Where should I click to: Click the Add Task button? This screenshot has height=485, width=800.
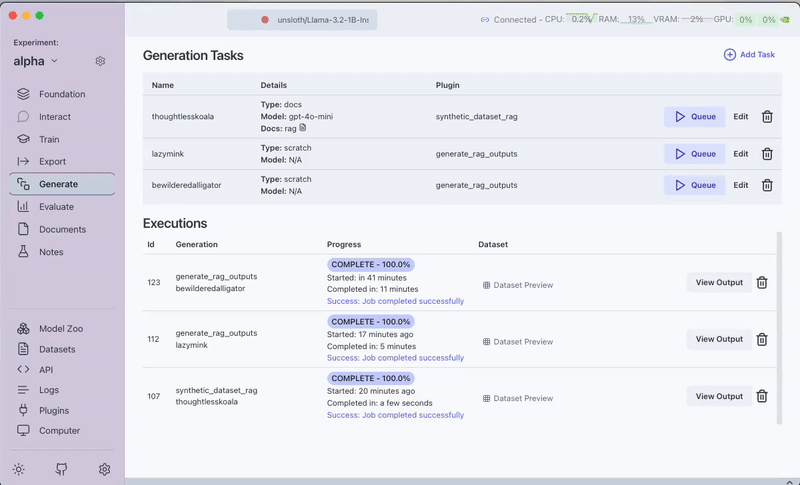pyautogui.click(x=749, y=55)
